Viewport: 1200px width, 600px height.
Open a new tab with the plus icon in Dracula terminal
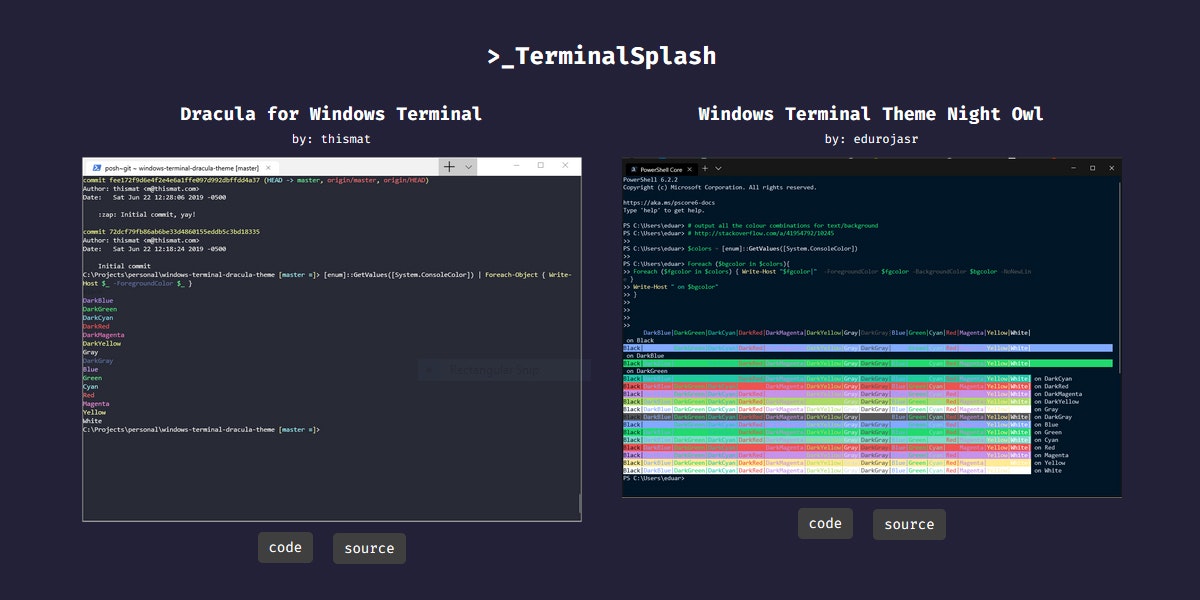pos(448,166)
